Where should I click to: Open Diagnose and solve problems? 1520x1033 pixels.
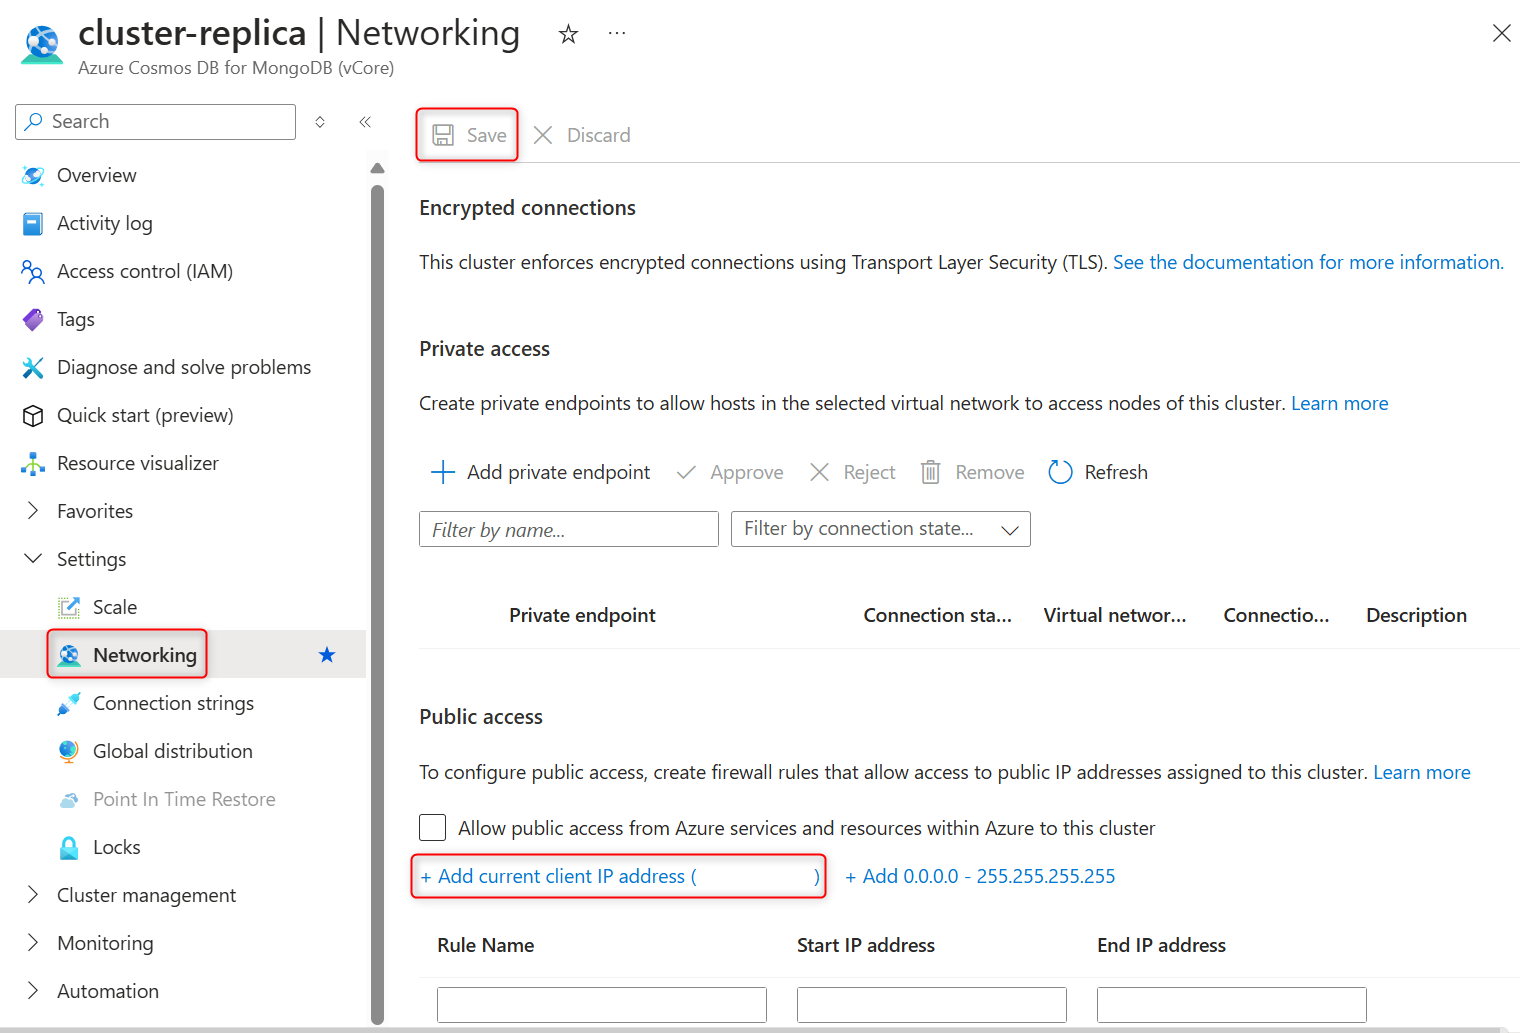coord(183,367)
